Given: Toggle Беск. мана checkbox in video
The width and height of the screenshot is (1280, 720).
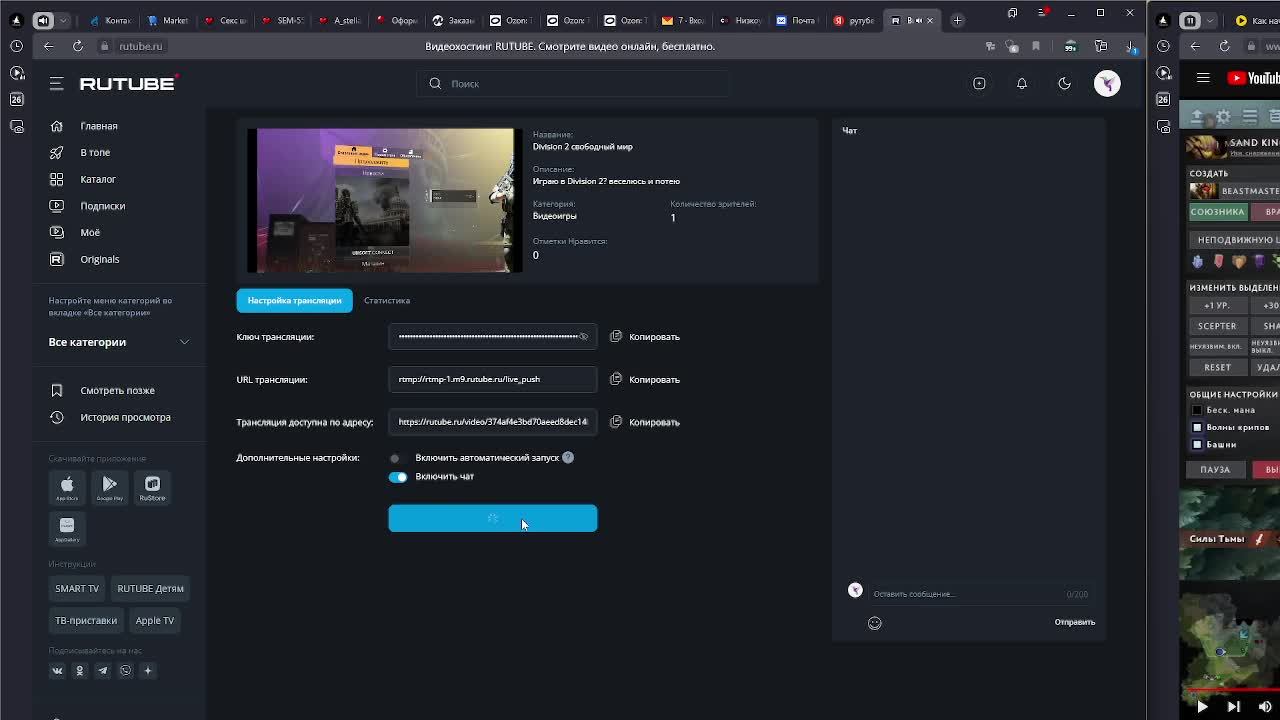Looking at the screenshot, I should coord(1197,410).
